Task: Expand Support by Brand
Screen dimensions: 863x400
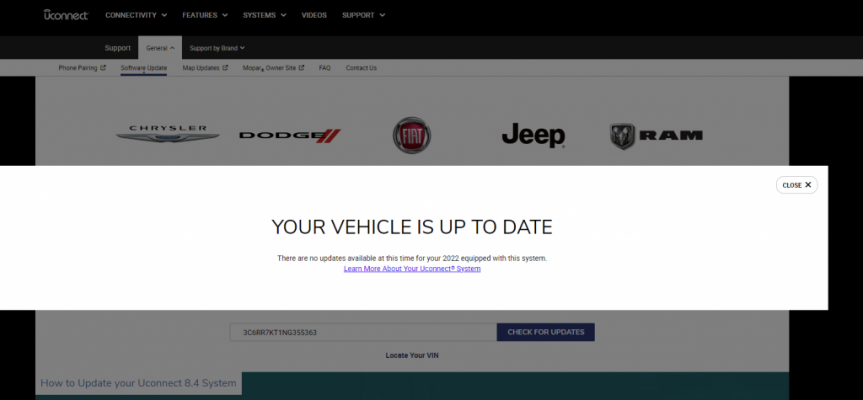Action: (217, 48)
